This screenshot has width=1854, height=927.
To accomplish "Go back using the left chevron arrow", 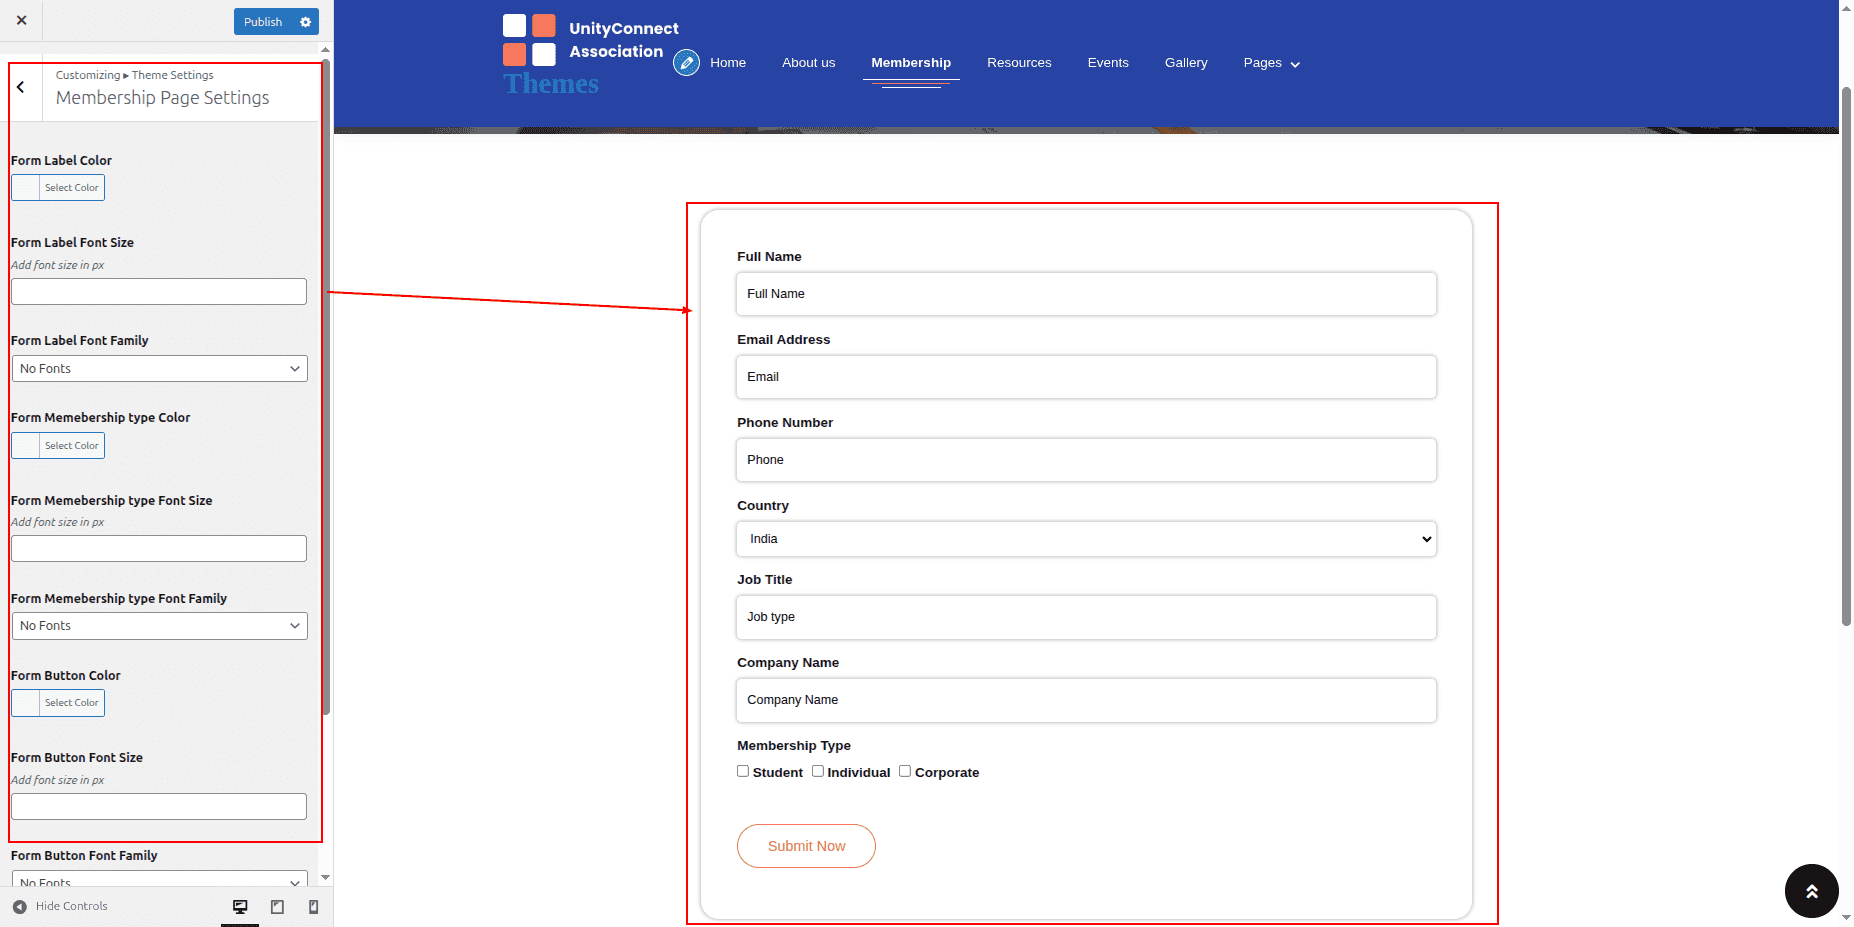I will [x=21, y=88].
